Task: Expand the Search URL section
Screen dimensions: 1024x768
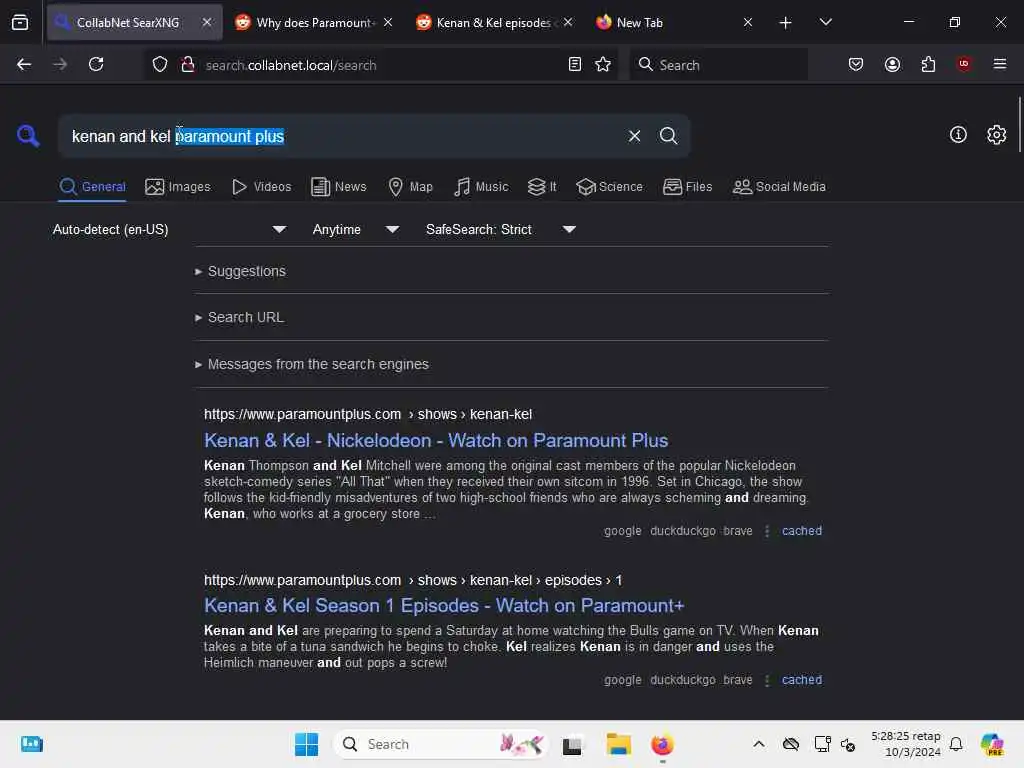Action: click(240, 317)
